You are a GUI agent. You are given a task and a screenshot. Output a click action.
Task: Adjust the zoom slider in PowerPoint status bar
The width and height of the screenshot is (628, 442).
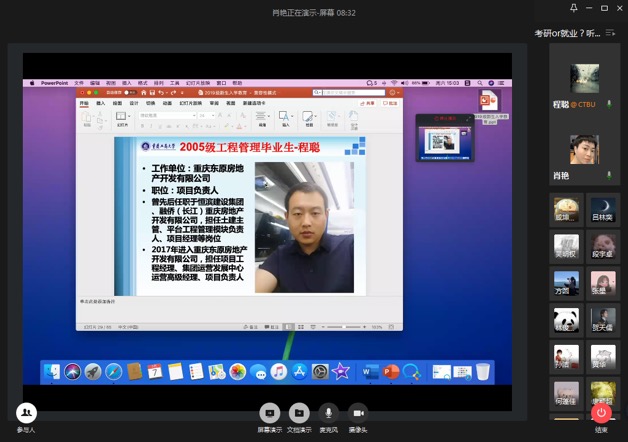(x=343, y=327)
